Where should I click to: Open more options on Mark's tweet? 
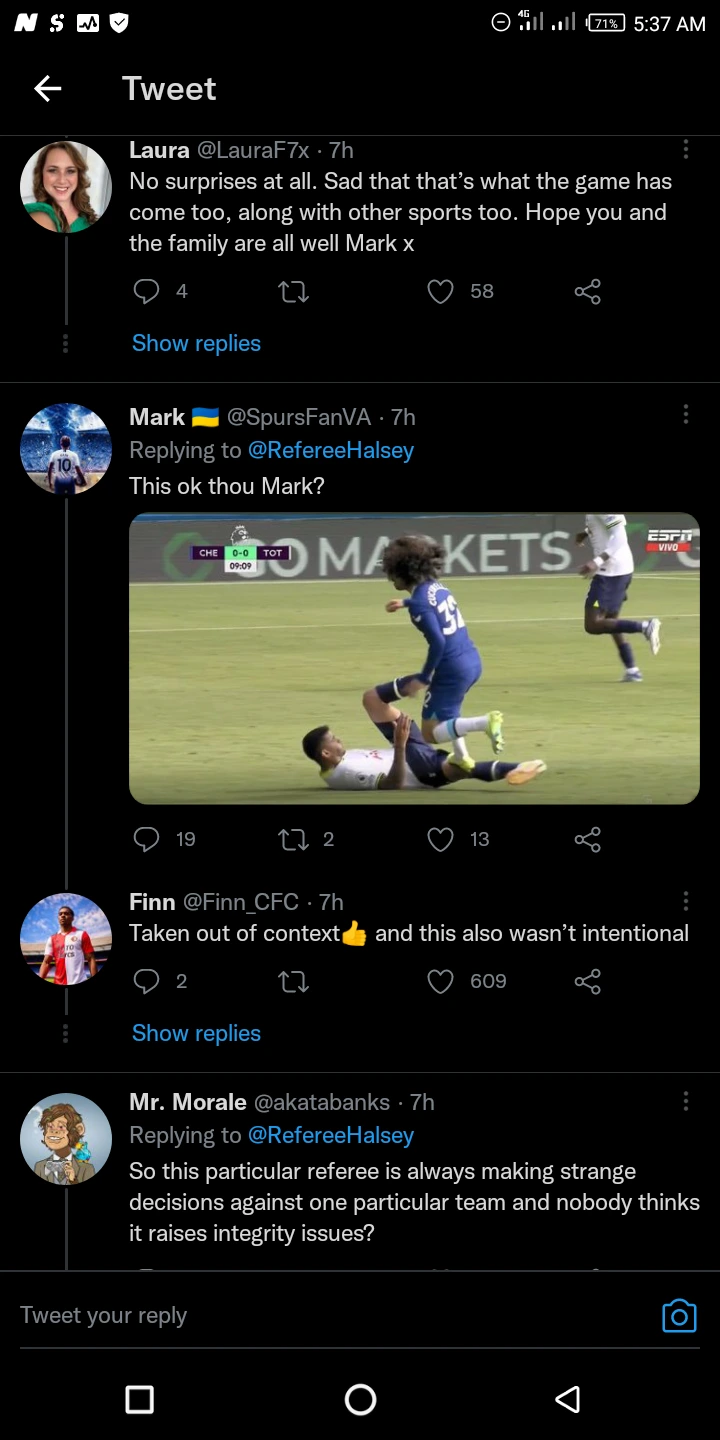(x=685, y=415)
